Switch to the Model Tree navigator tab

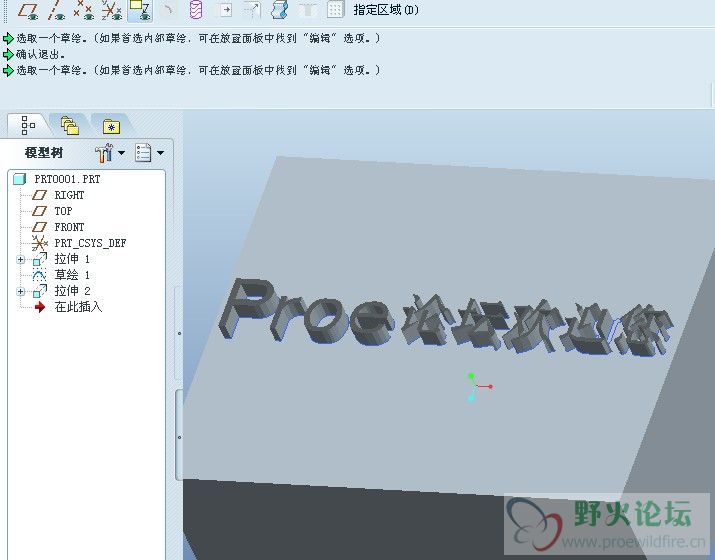coord(28,125)
